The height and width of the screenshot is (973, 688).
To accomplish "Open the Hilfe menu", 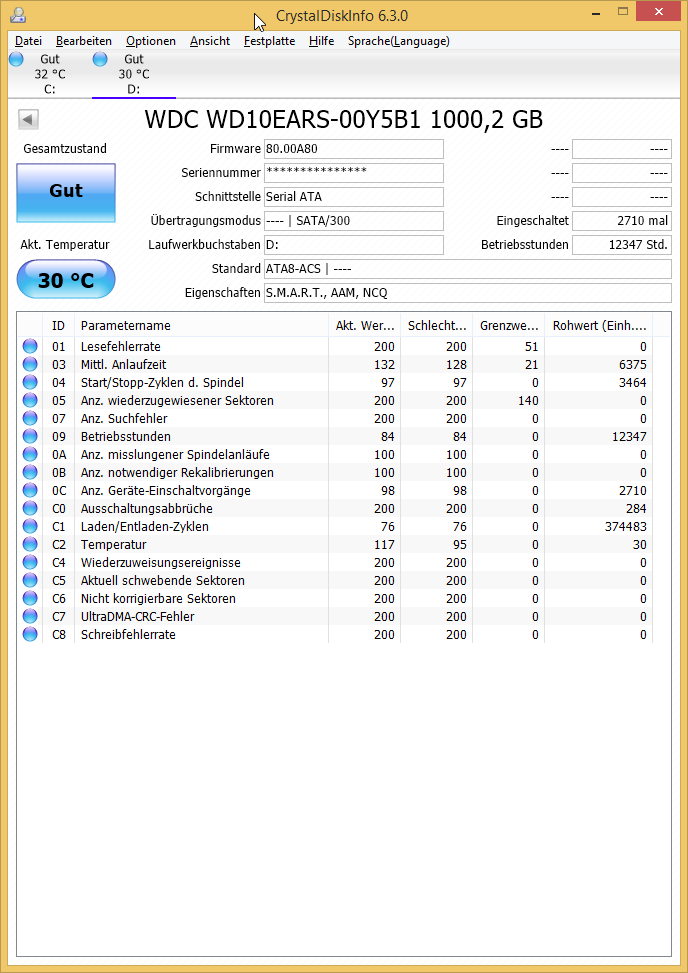I will (321, 41).
